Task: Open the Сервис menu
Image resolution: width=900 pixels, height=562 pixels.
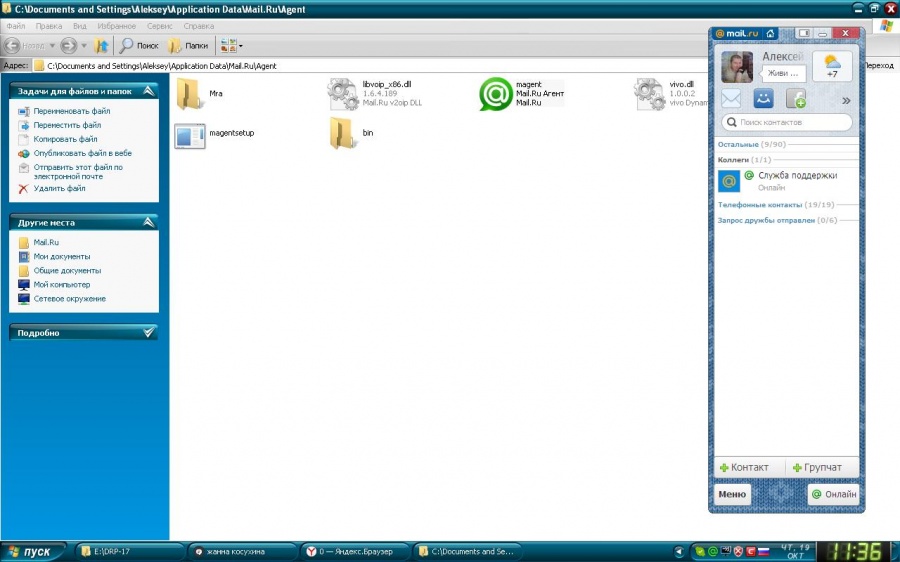Action: tap(160, 26)
